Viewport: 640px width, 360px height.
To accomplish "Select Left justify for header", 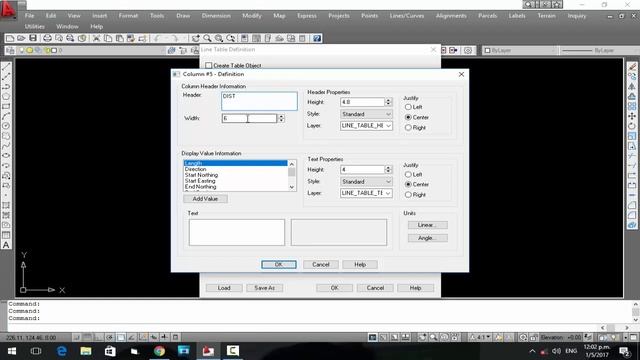I will 408,107.
